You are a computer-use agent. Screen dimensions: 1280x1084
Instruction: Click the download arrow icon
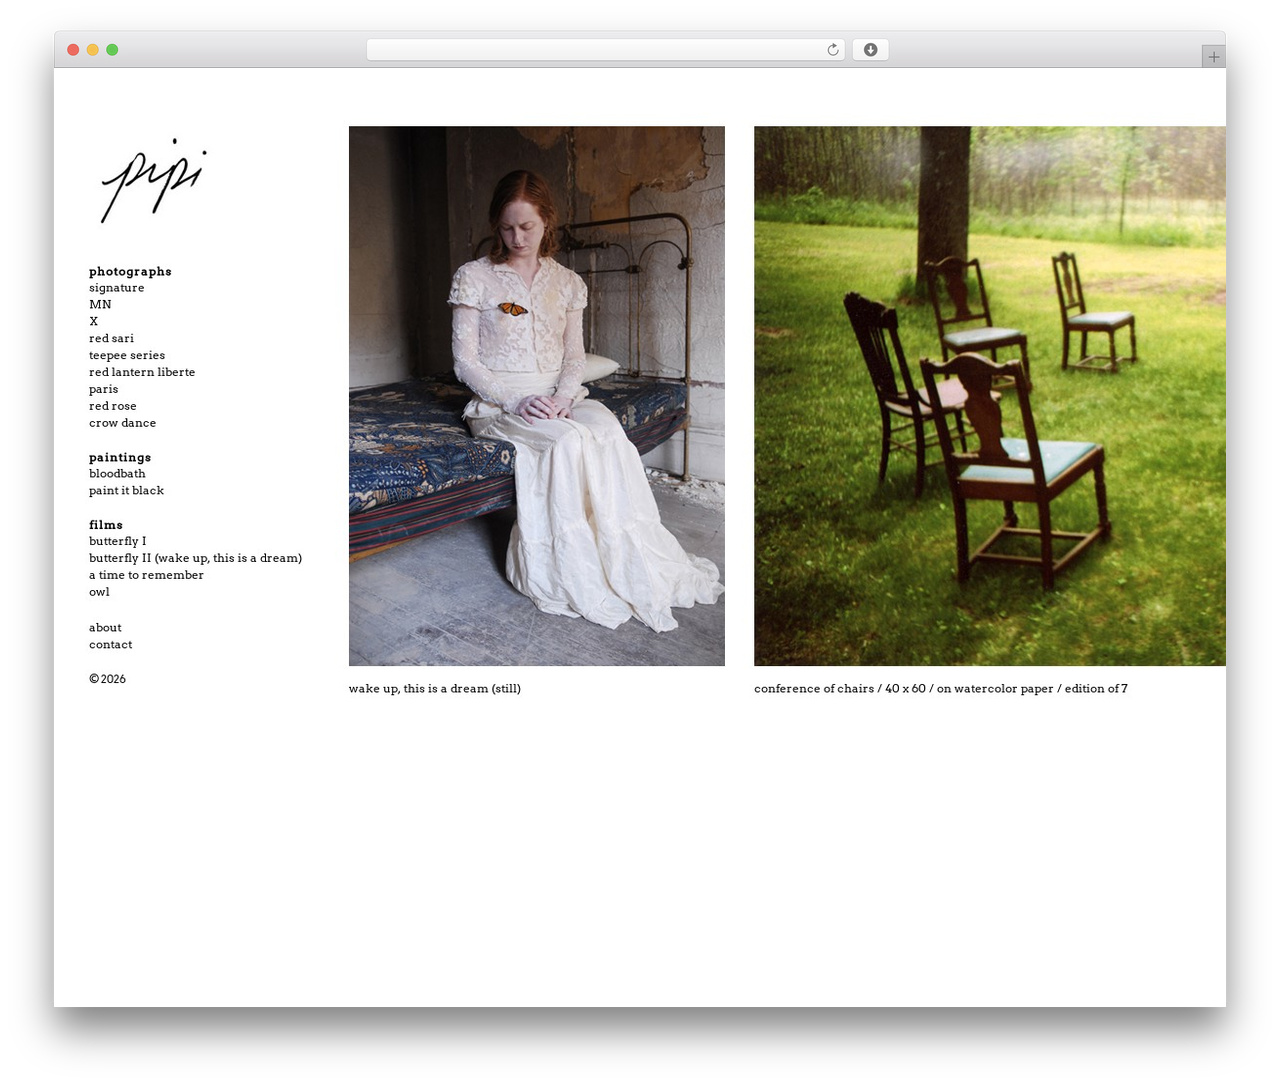[870, 50]
